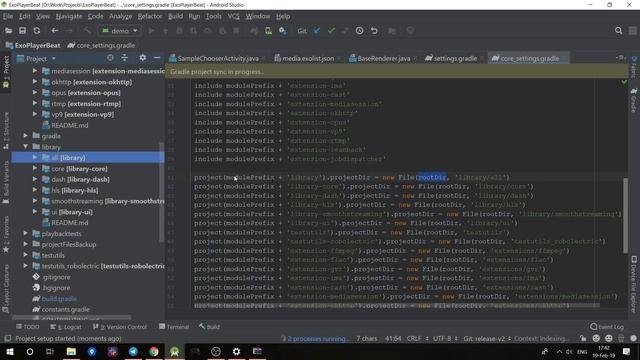The image size is (640, 360).
Task: Open the Build tool window
Action: pos(209,327)
